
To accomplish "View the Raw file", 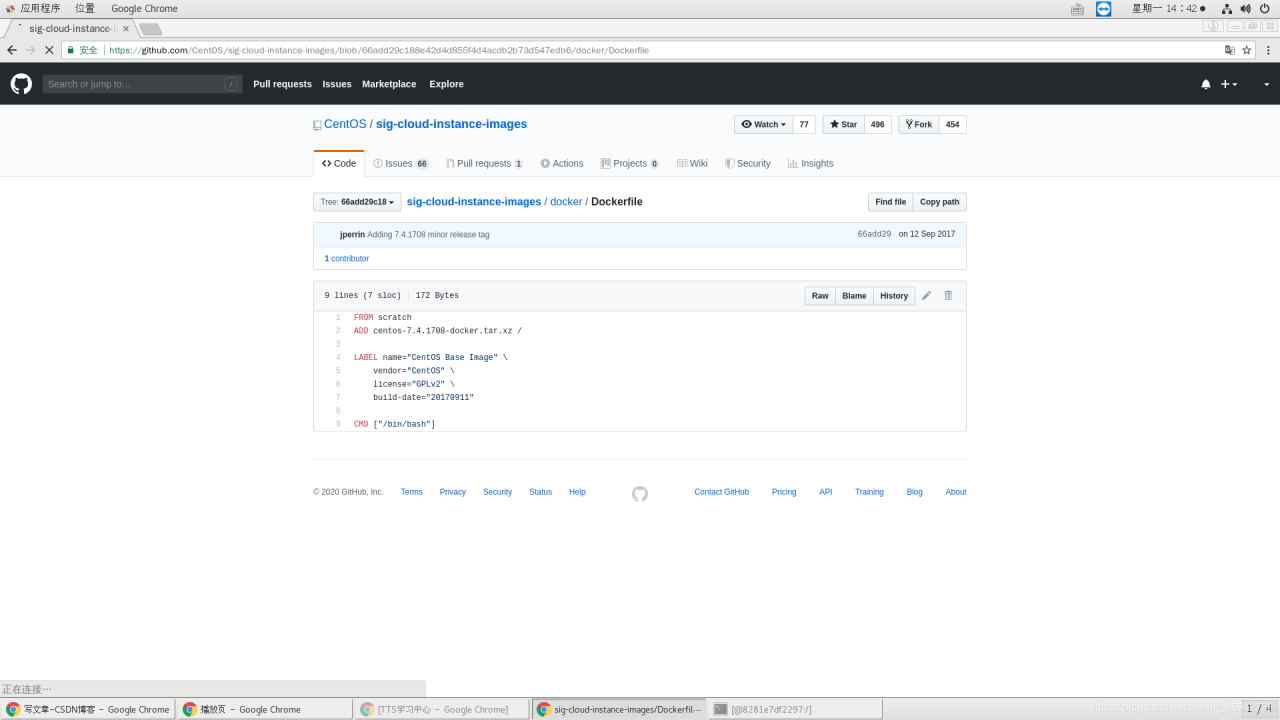I will tap(820, 296).
